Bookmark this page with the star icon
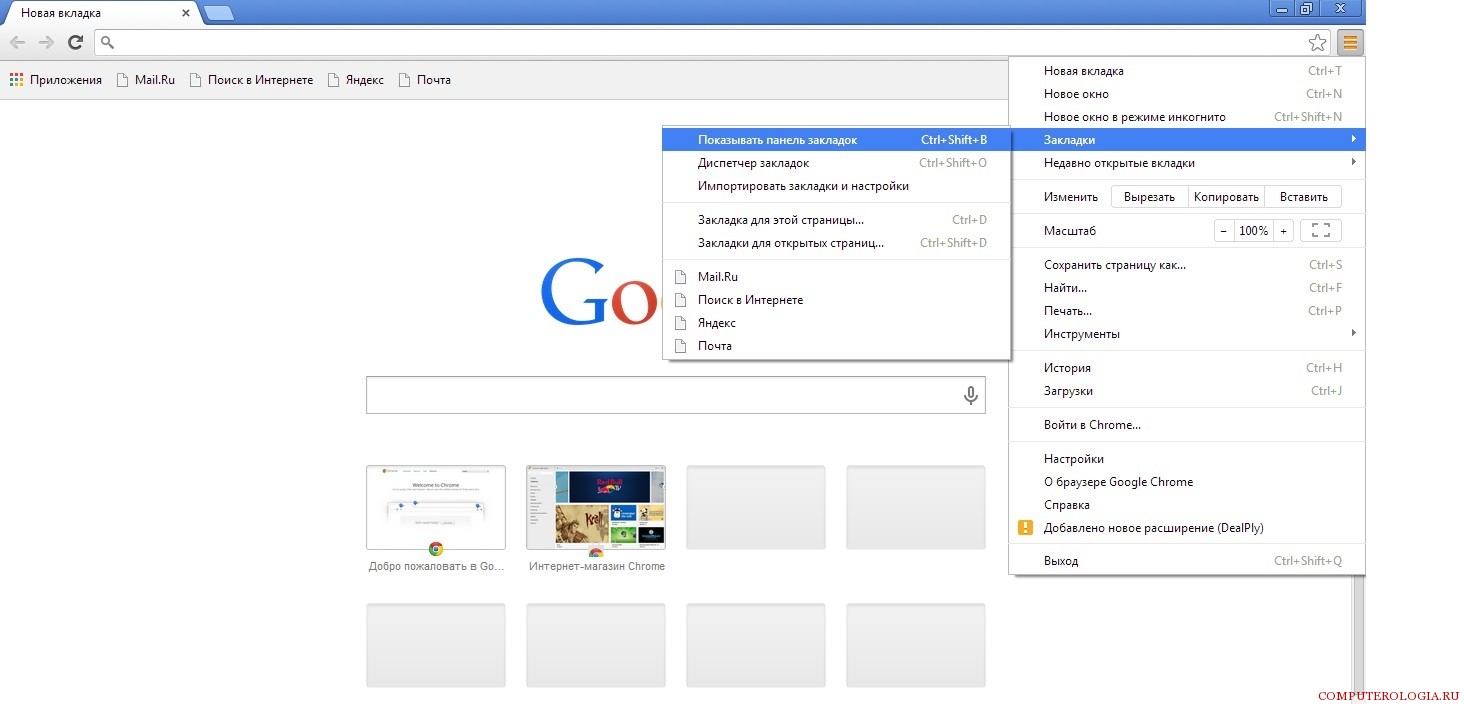 click(1318, 42)
